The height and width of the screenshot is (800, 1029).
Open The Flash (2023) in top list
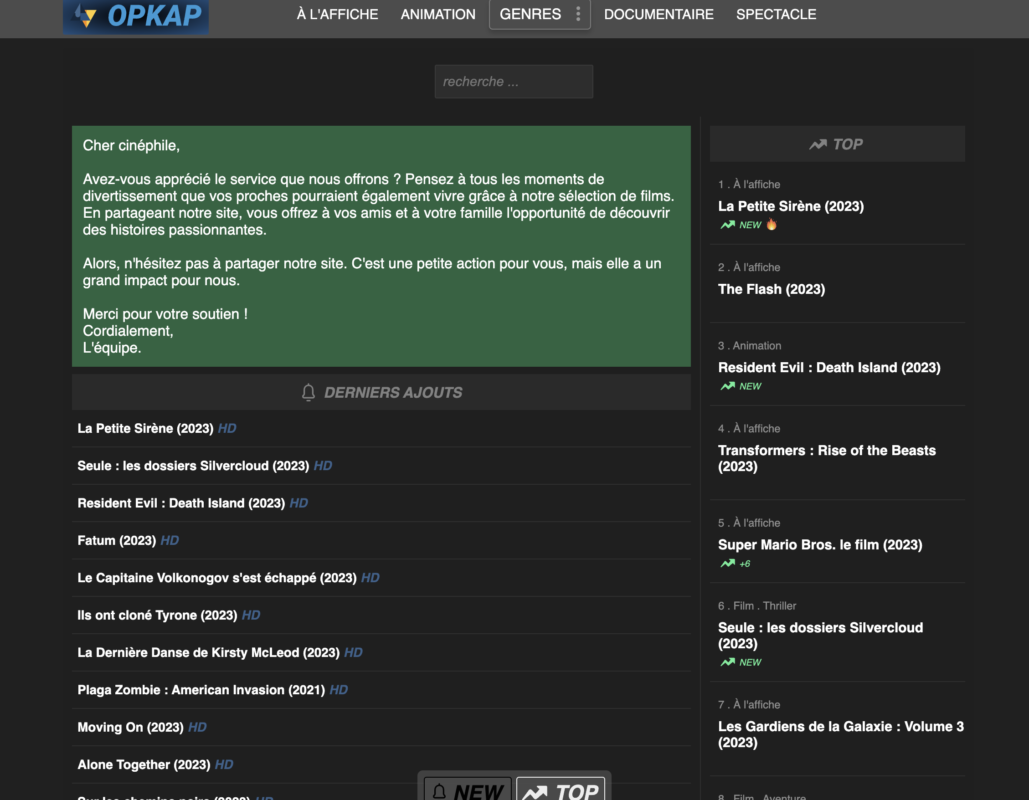771,289
